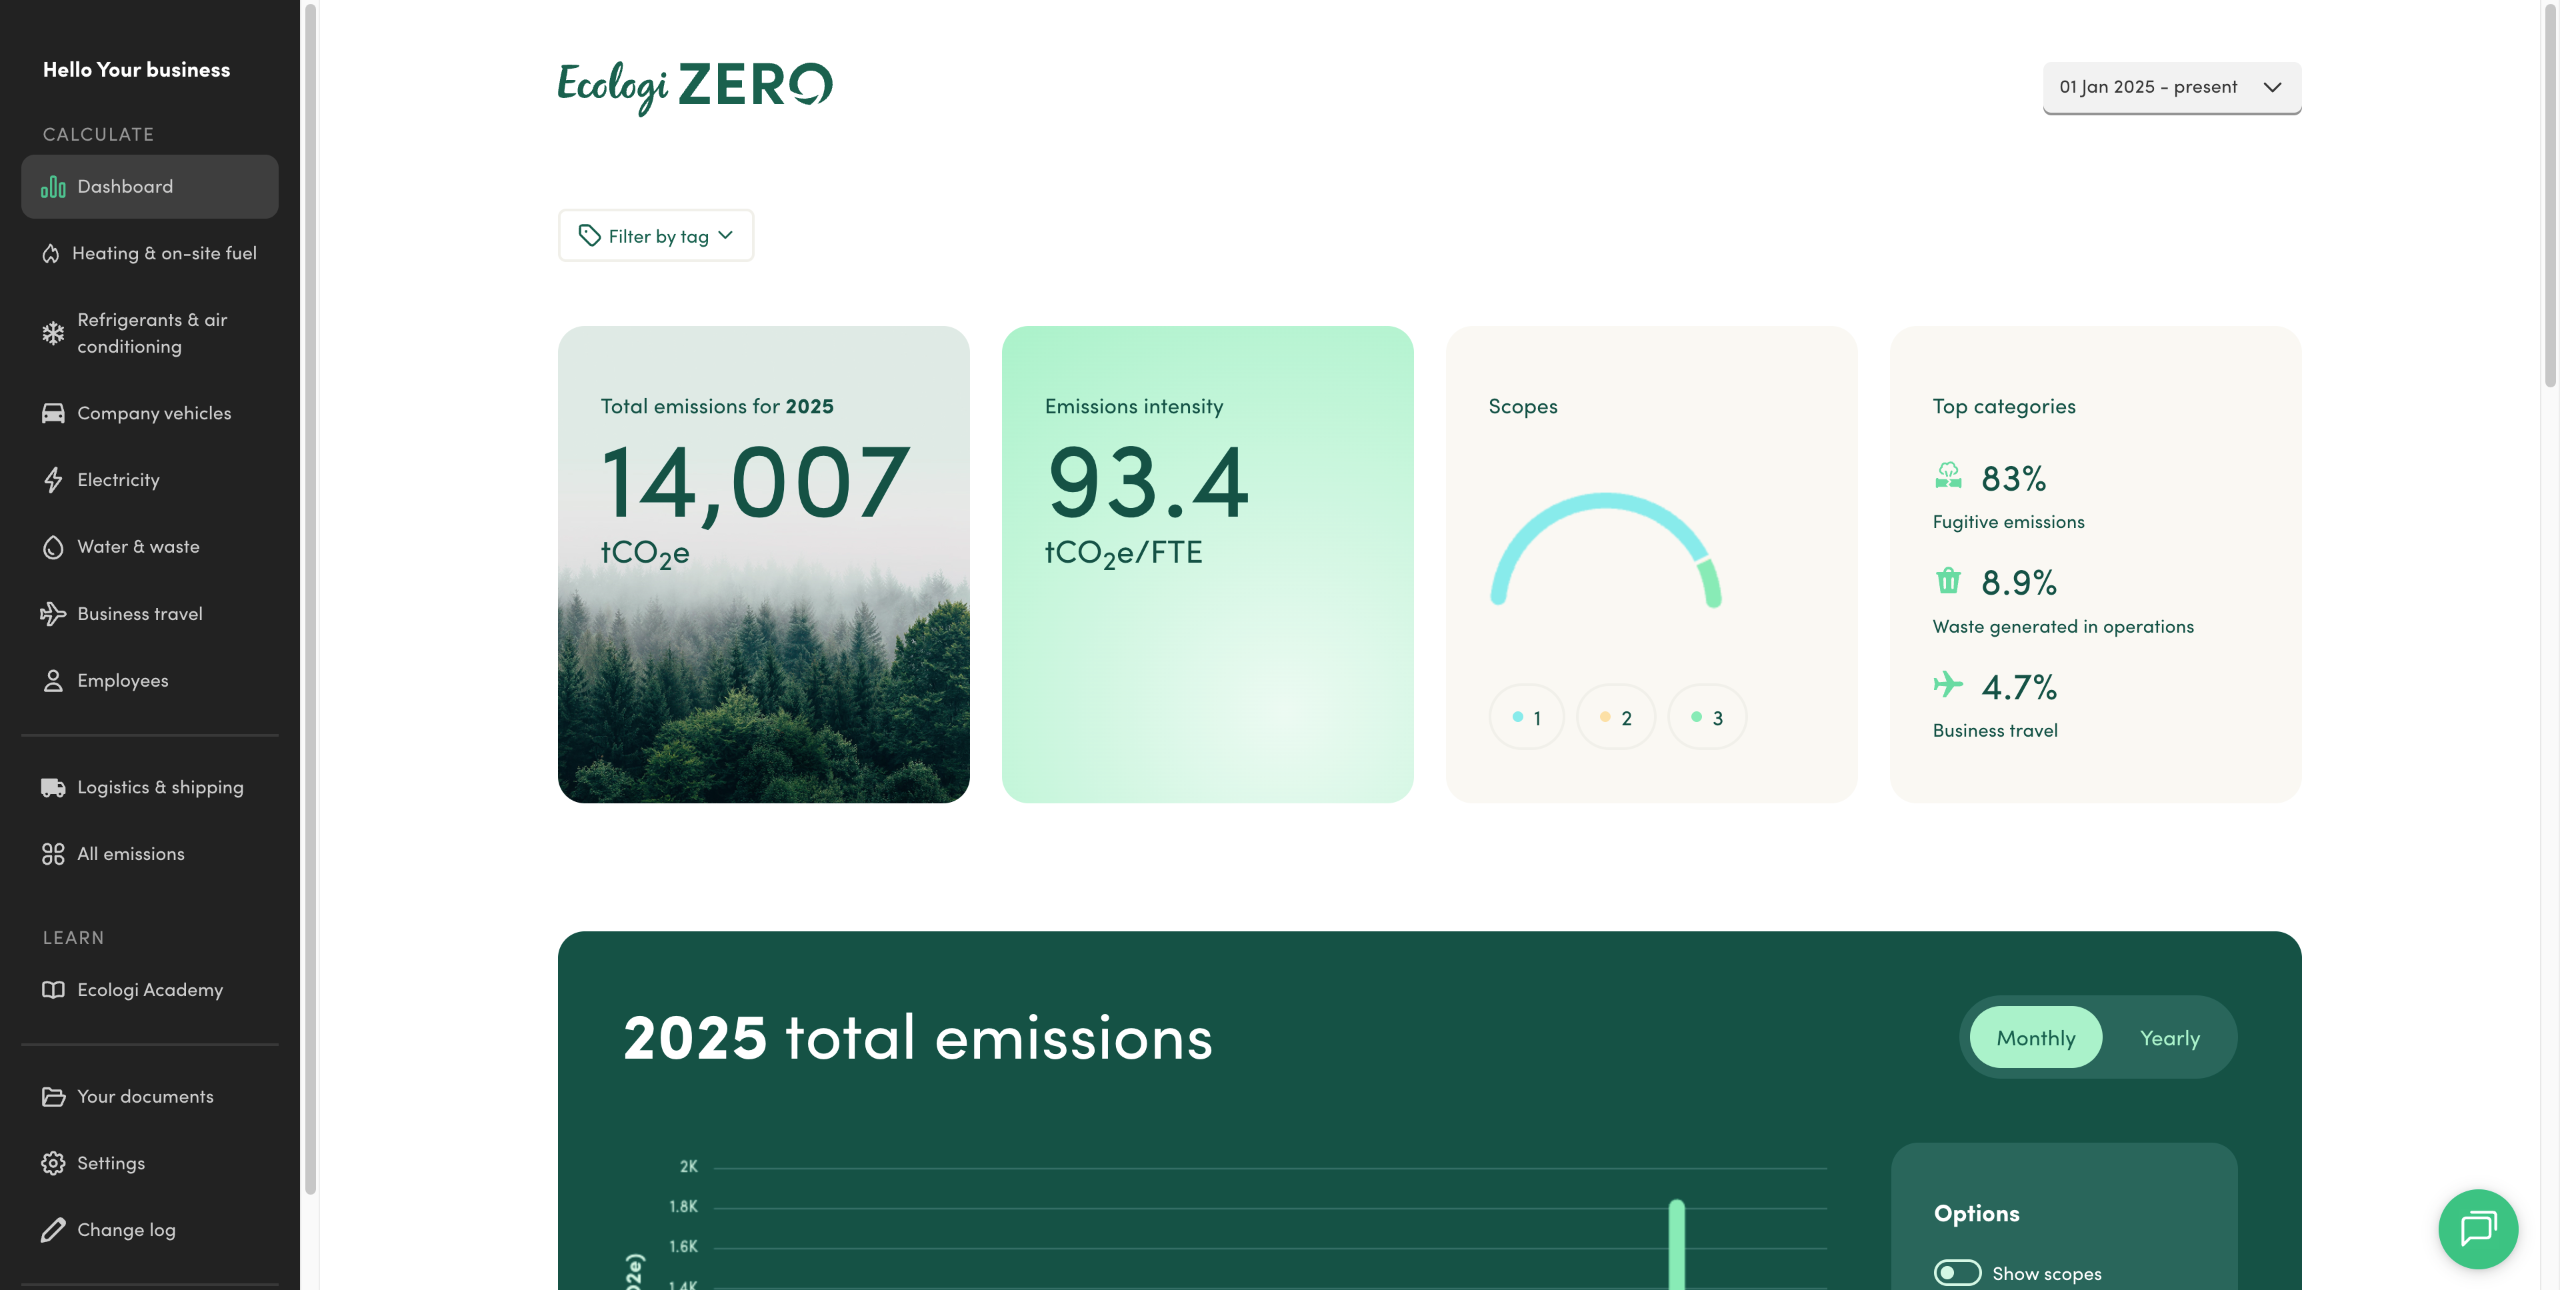Expand the date range dropdown
2560x1290 pixels.
[2171, 87]
